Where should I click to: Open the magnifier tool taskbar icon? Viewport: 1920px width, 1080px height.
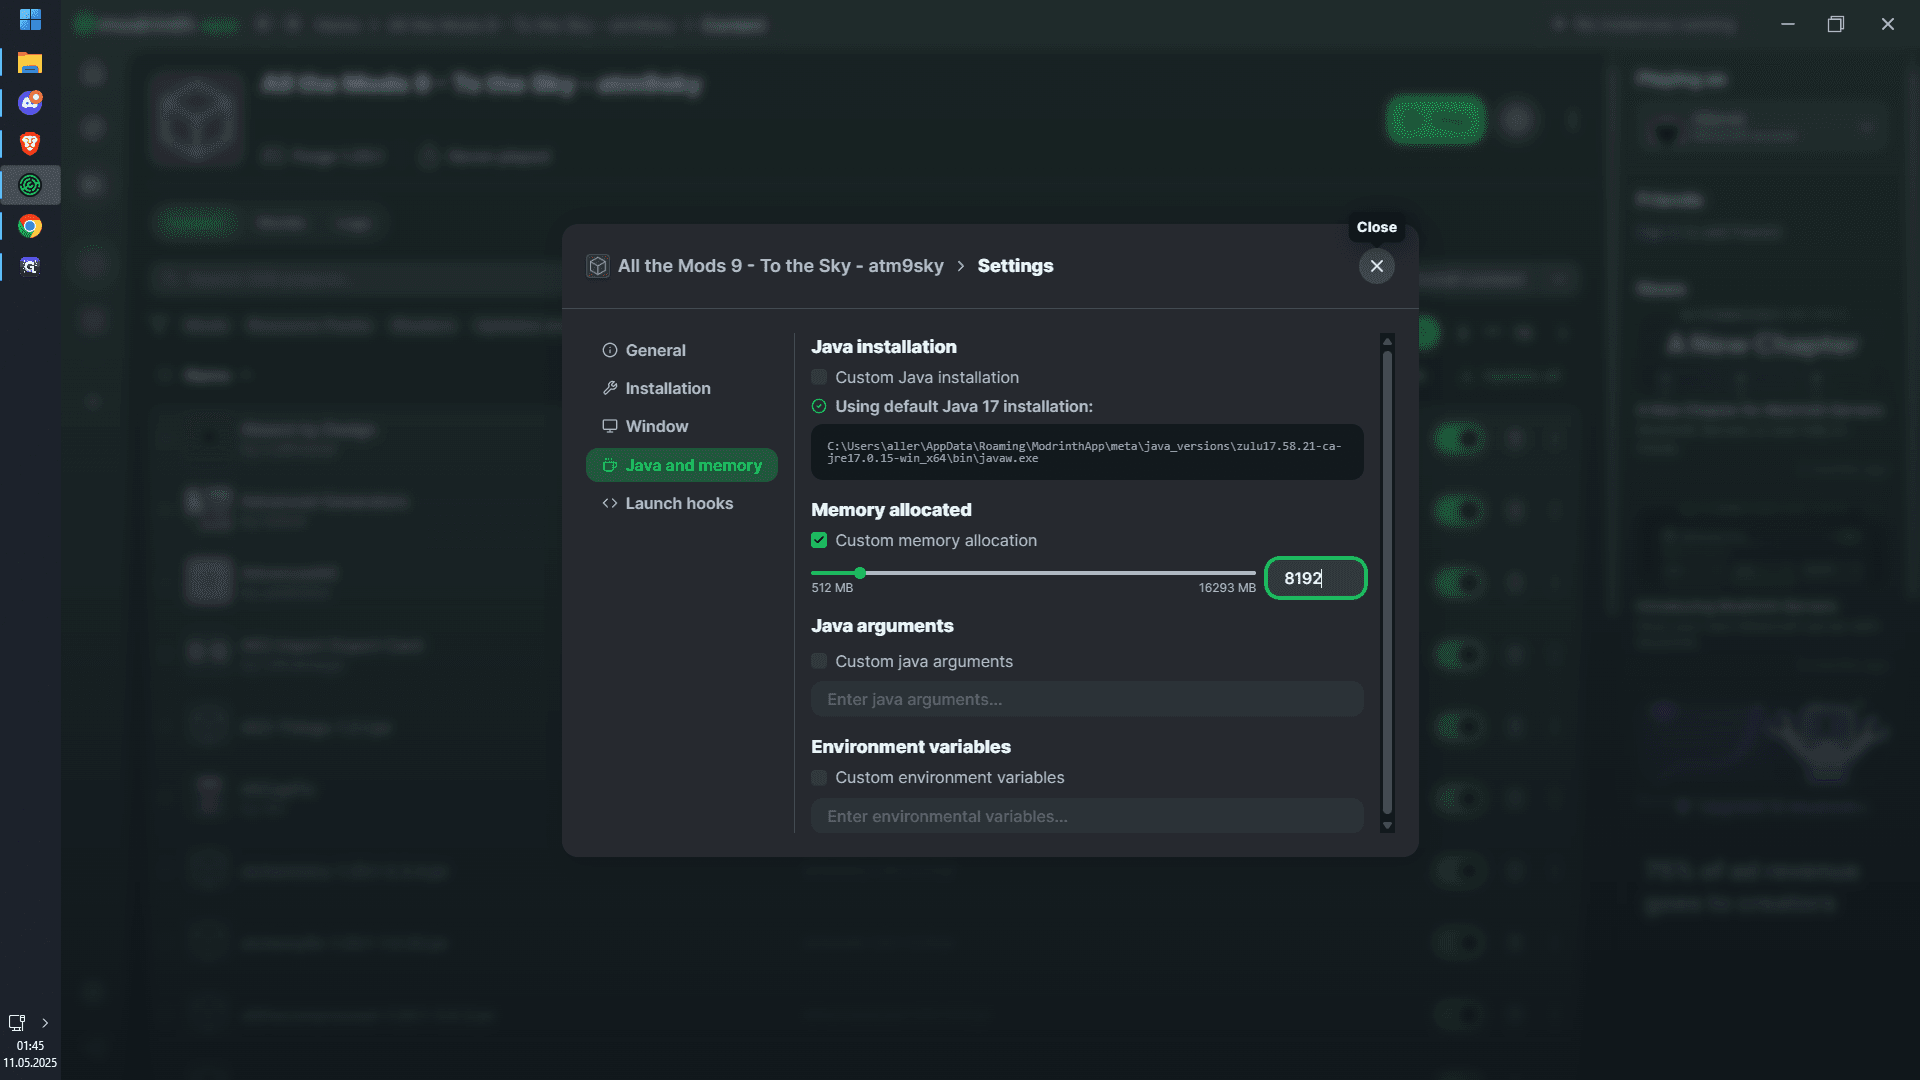pyautogui.click(x=30, y=266)
